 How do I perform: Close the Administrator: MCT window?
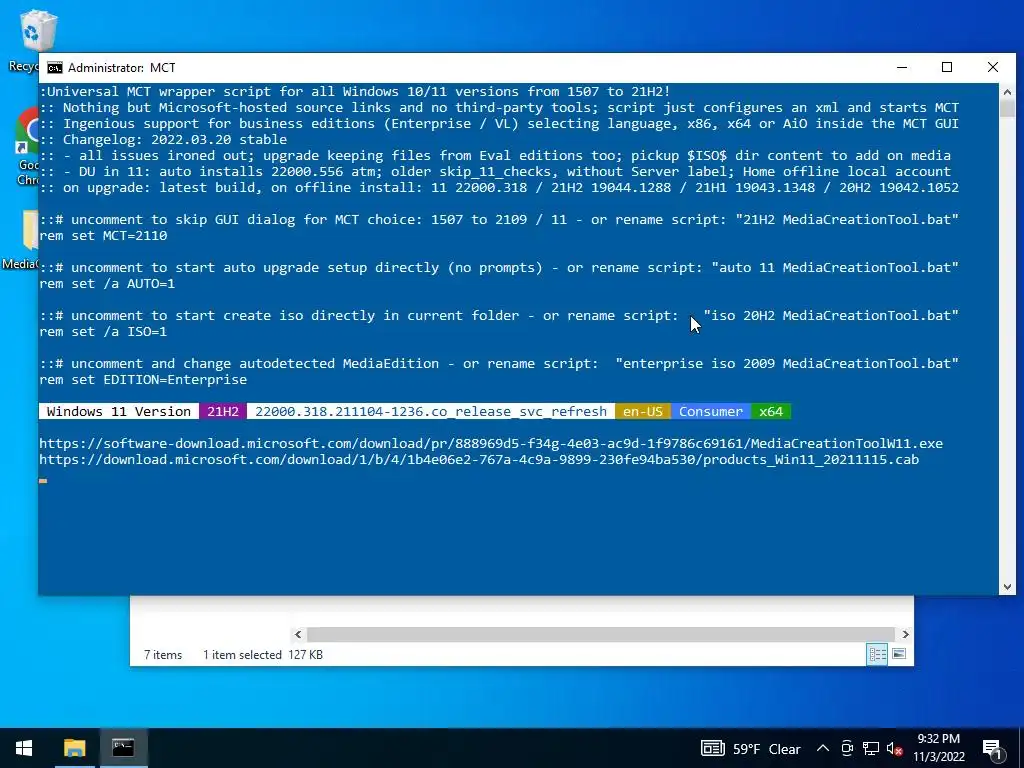[993, 67]
